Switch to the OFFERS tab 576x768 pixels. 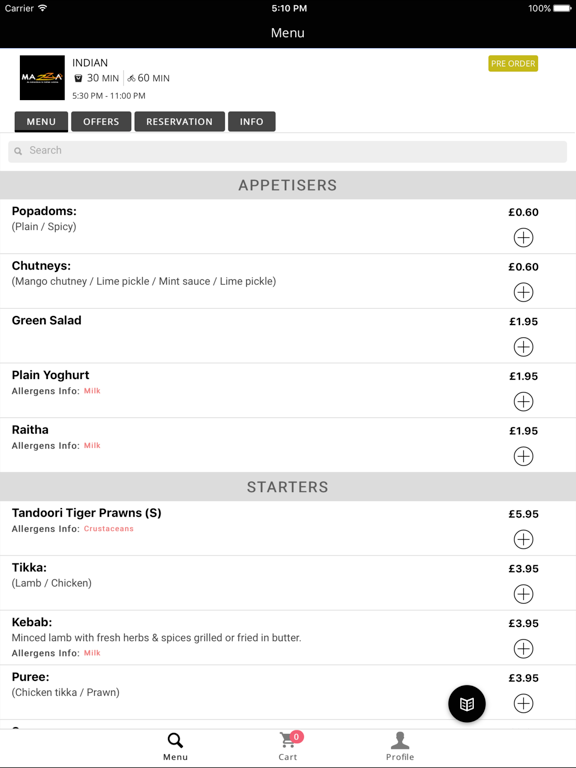[101, 121]
